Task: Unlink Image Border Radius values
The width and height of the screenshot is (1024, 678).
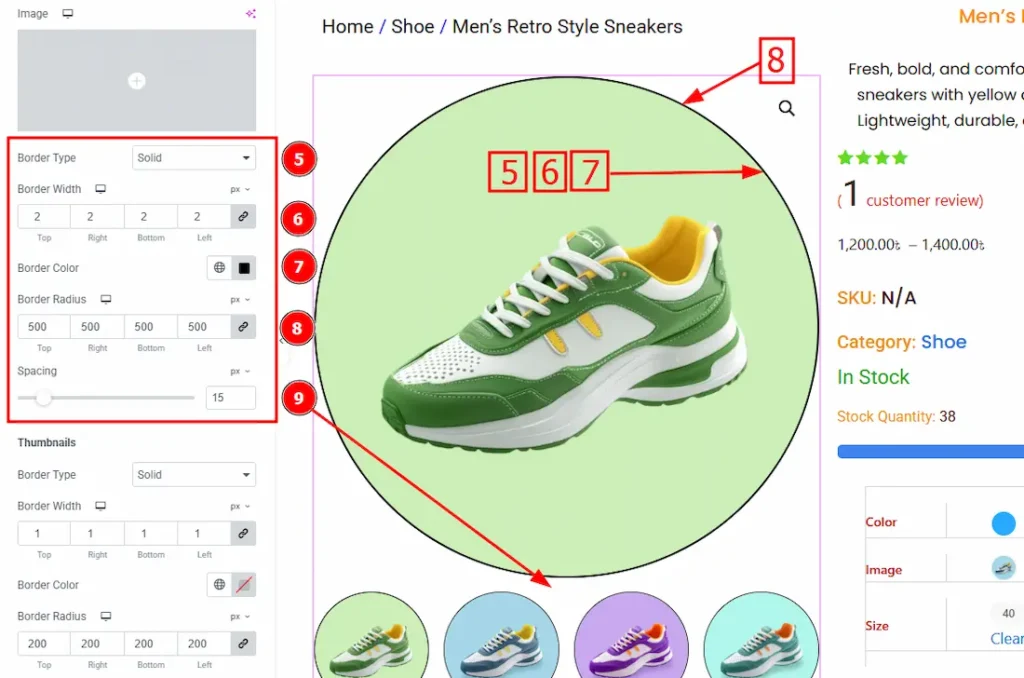Action: pyautogui.click(x=243, y=327)
